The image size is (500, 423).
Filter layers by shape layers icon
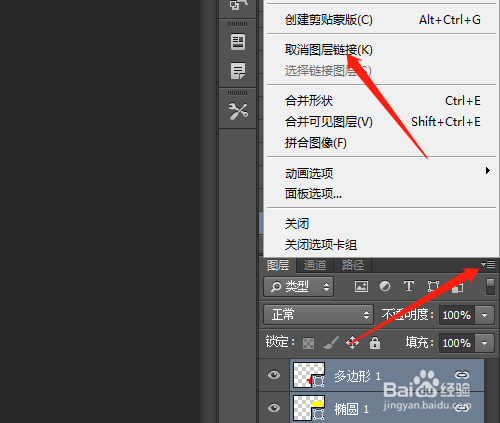pos(433,286)
